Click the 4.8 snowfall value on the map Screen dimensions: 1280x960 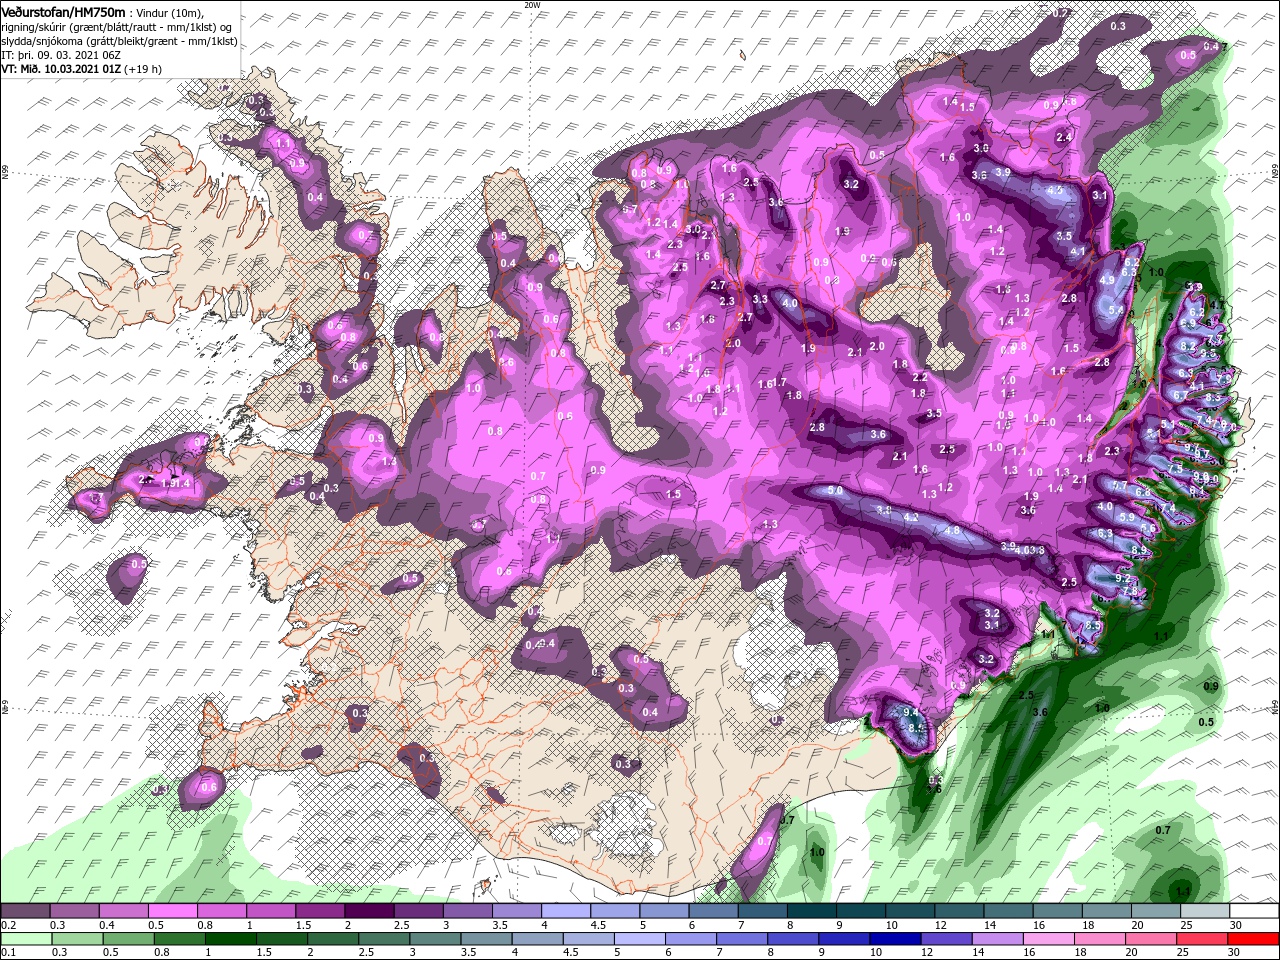[x=952, y=531]
